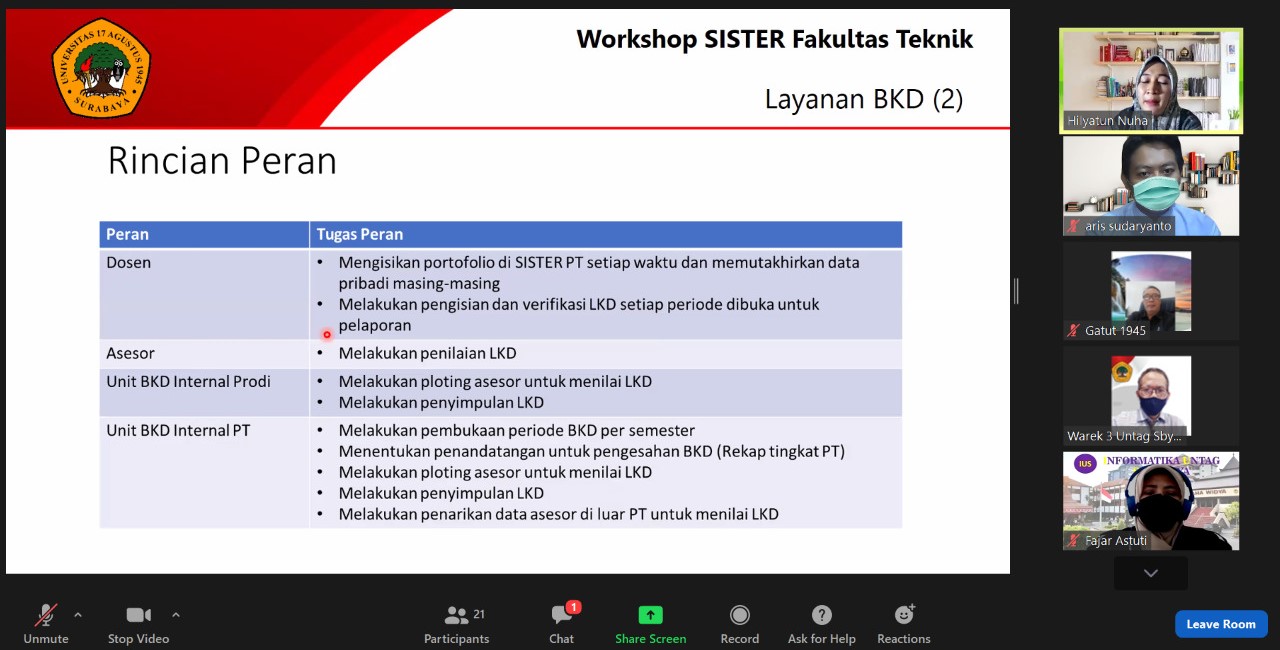Open the Chat panel

pos(561,615)
